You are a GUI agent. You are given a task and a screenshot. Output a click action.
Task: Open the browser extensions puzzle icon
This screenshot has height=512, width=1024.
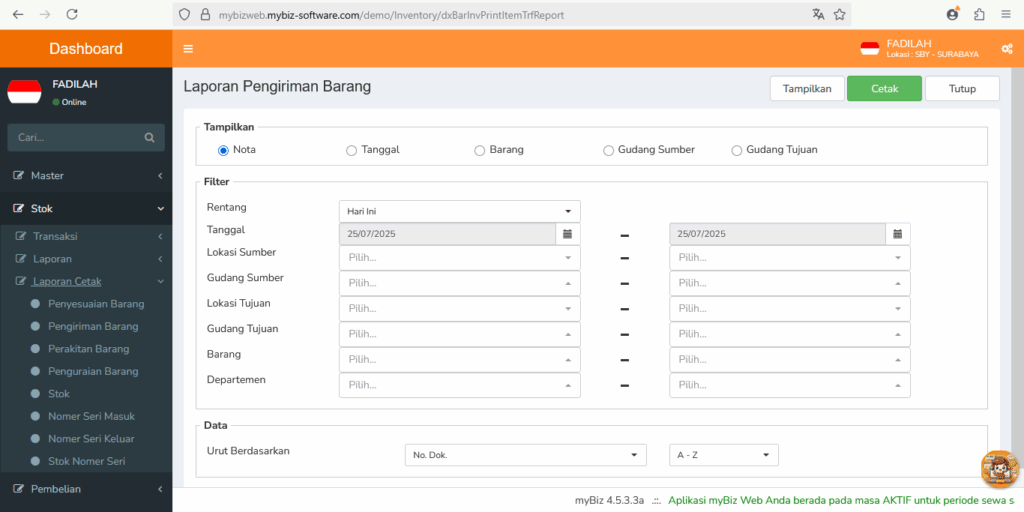pyautogui.click(x=979, y=14)
